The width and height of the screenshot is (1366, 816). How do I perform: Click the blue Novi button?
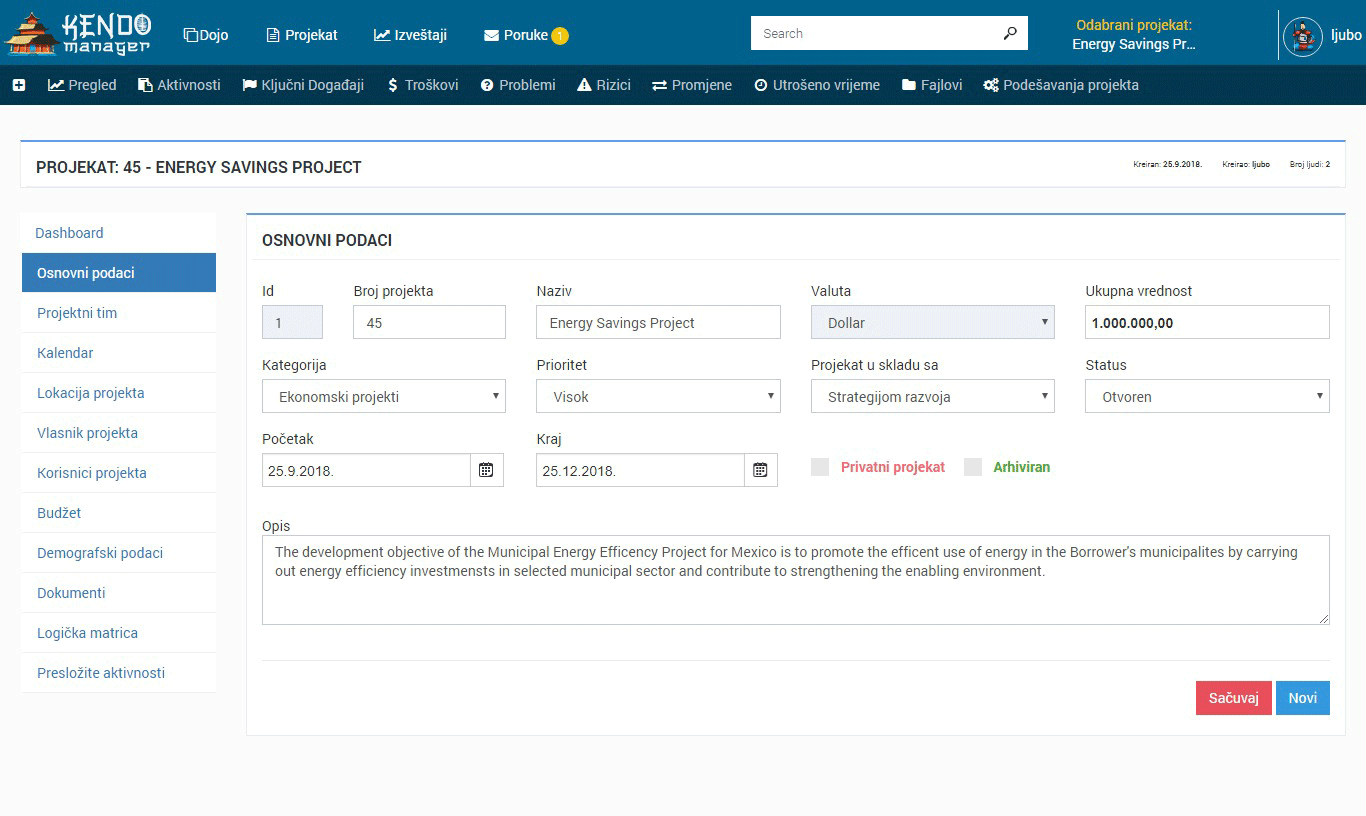point(1303,698)
